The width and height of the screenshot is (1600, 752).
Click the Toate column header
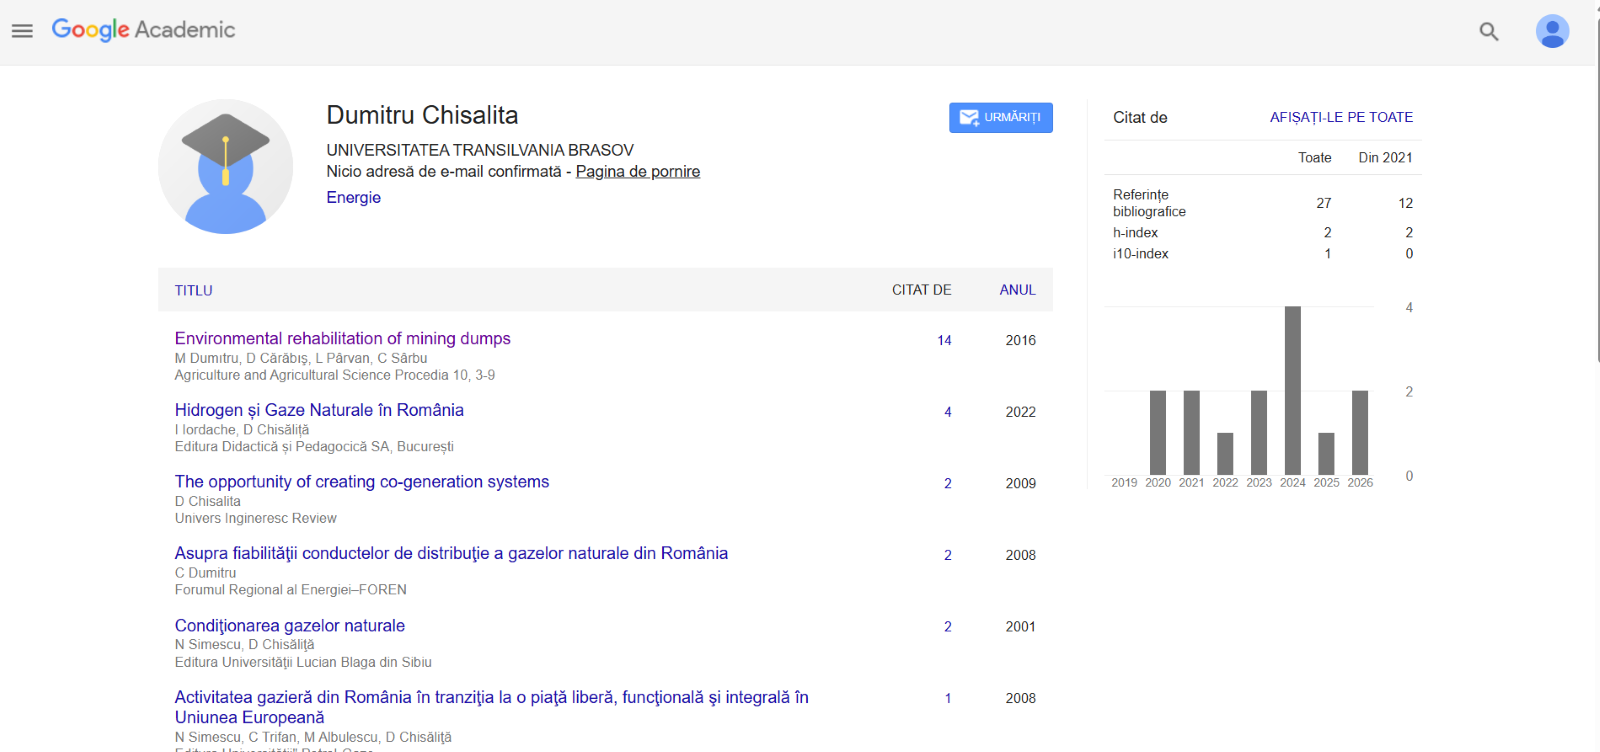[1315, 157]
